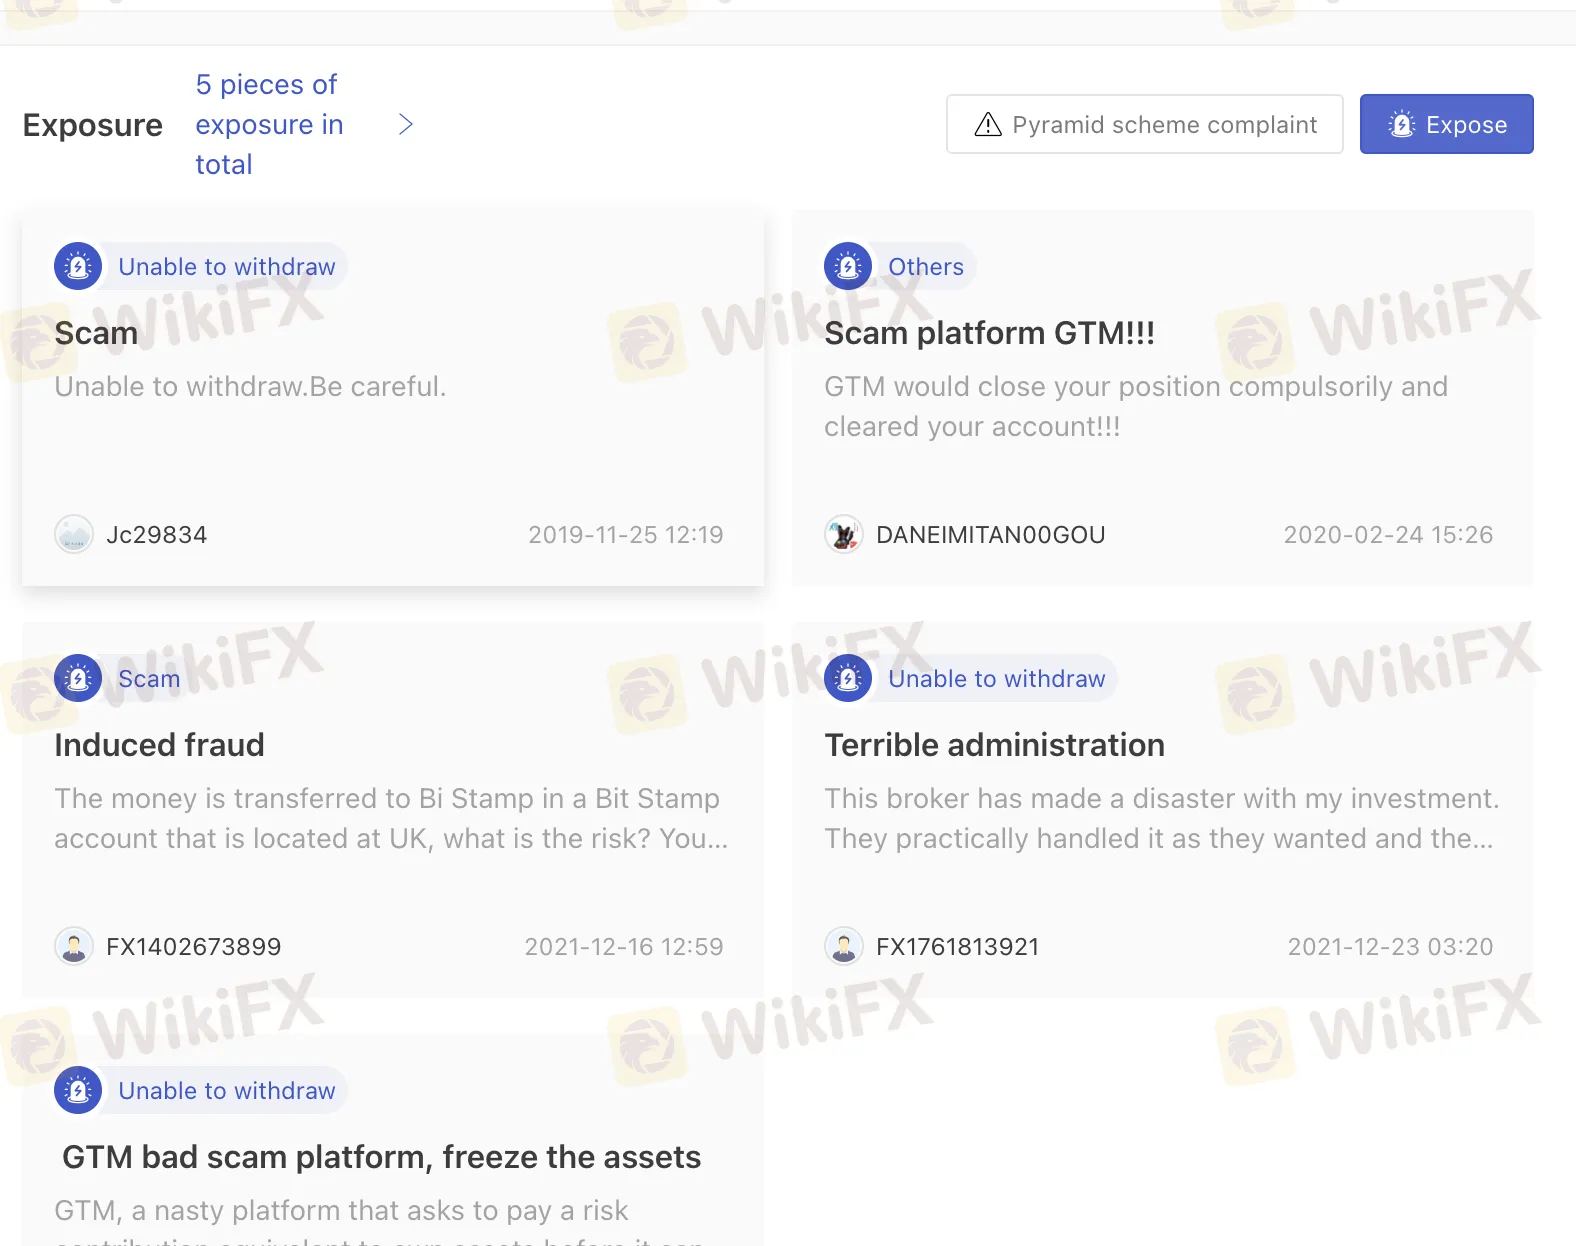Open the 'Scam platform GTM!!!' exposure post
The image size is (1576, 1246).
tap(990, 333)
